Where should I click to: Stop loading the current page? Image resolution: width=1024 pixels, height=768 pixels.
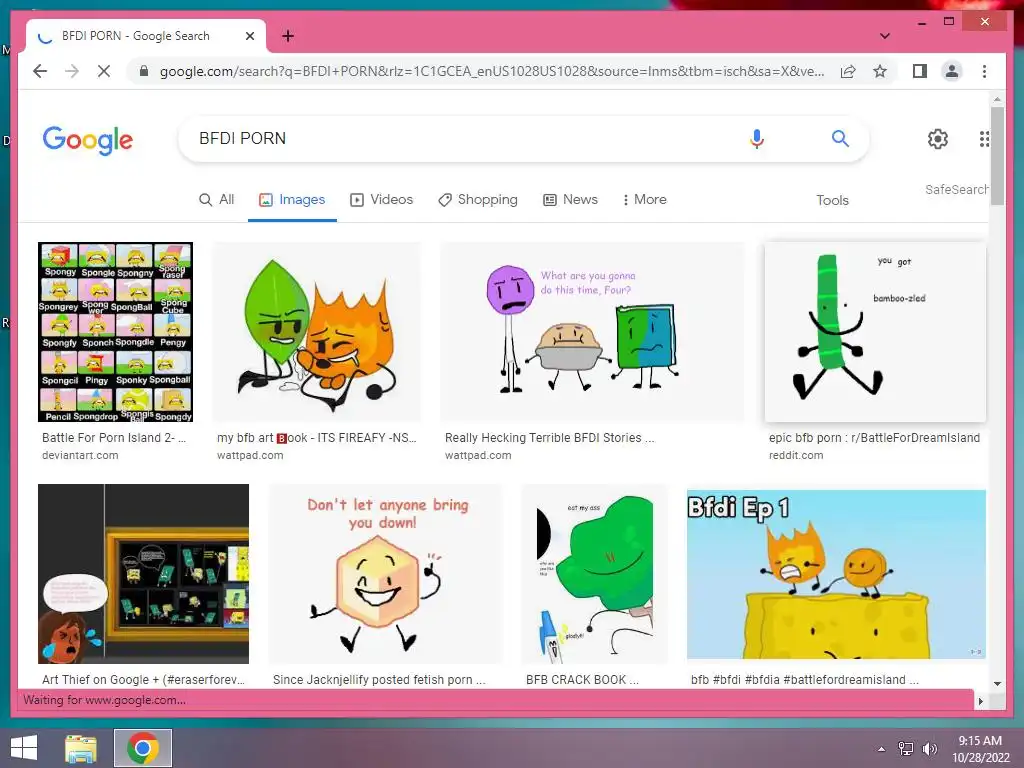tap(104, 71)
